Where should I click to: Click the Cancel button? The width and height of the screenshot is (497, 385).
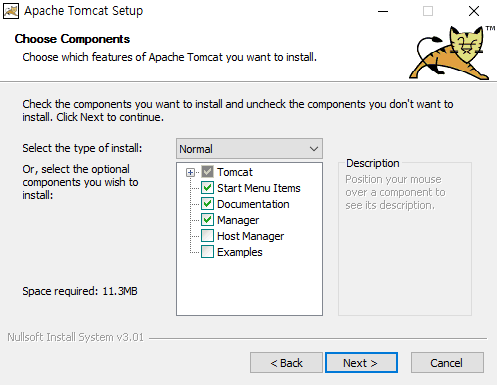447,363
